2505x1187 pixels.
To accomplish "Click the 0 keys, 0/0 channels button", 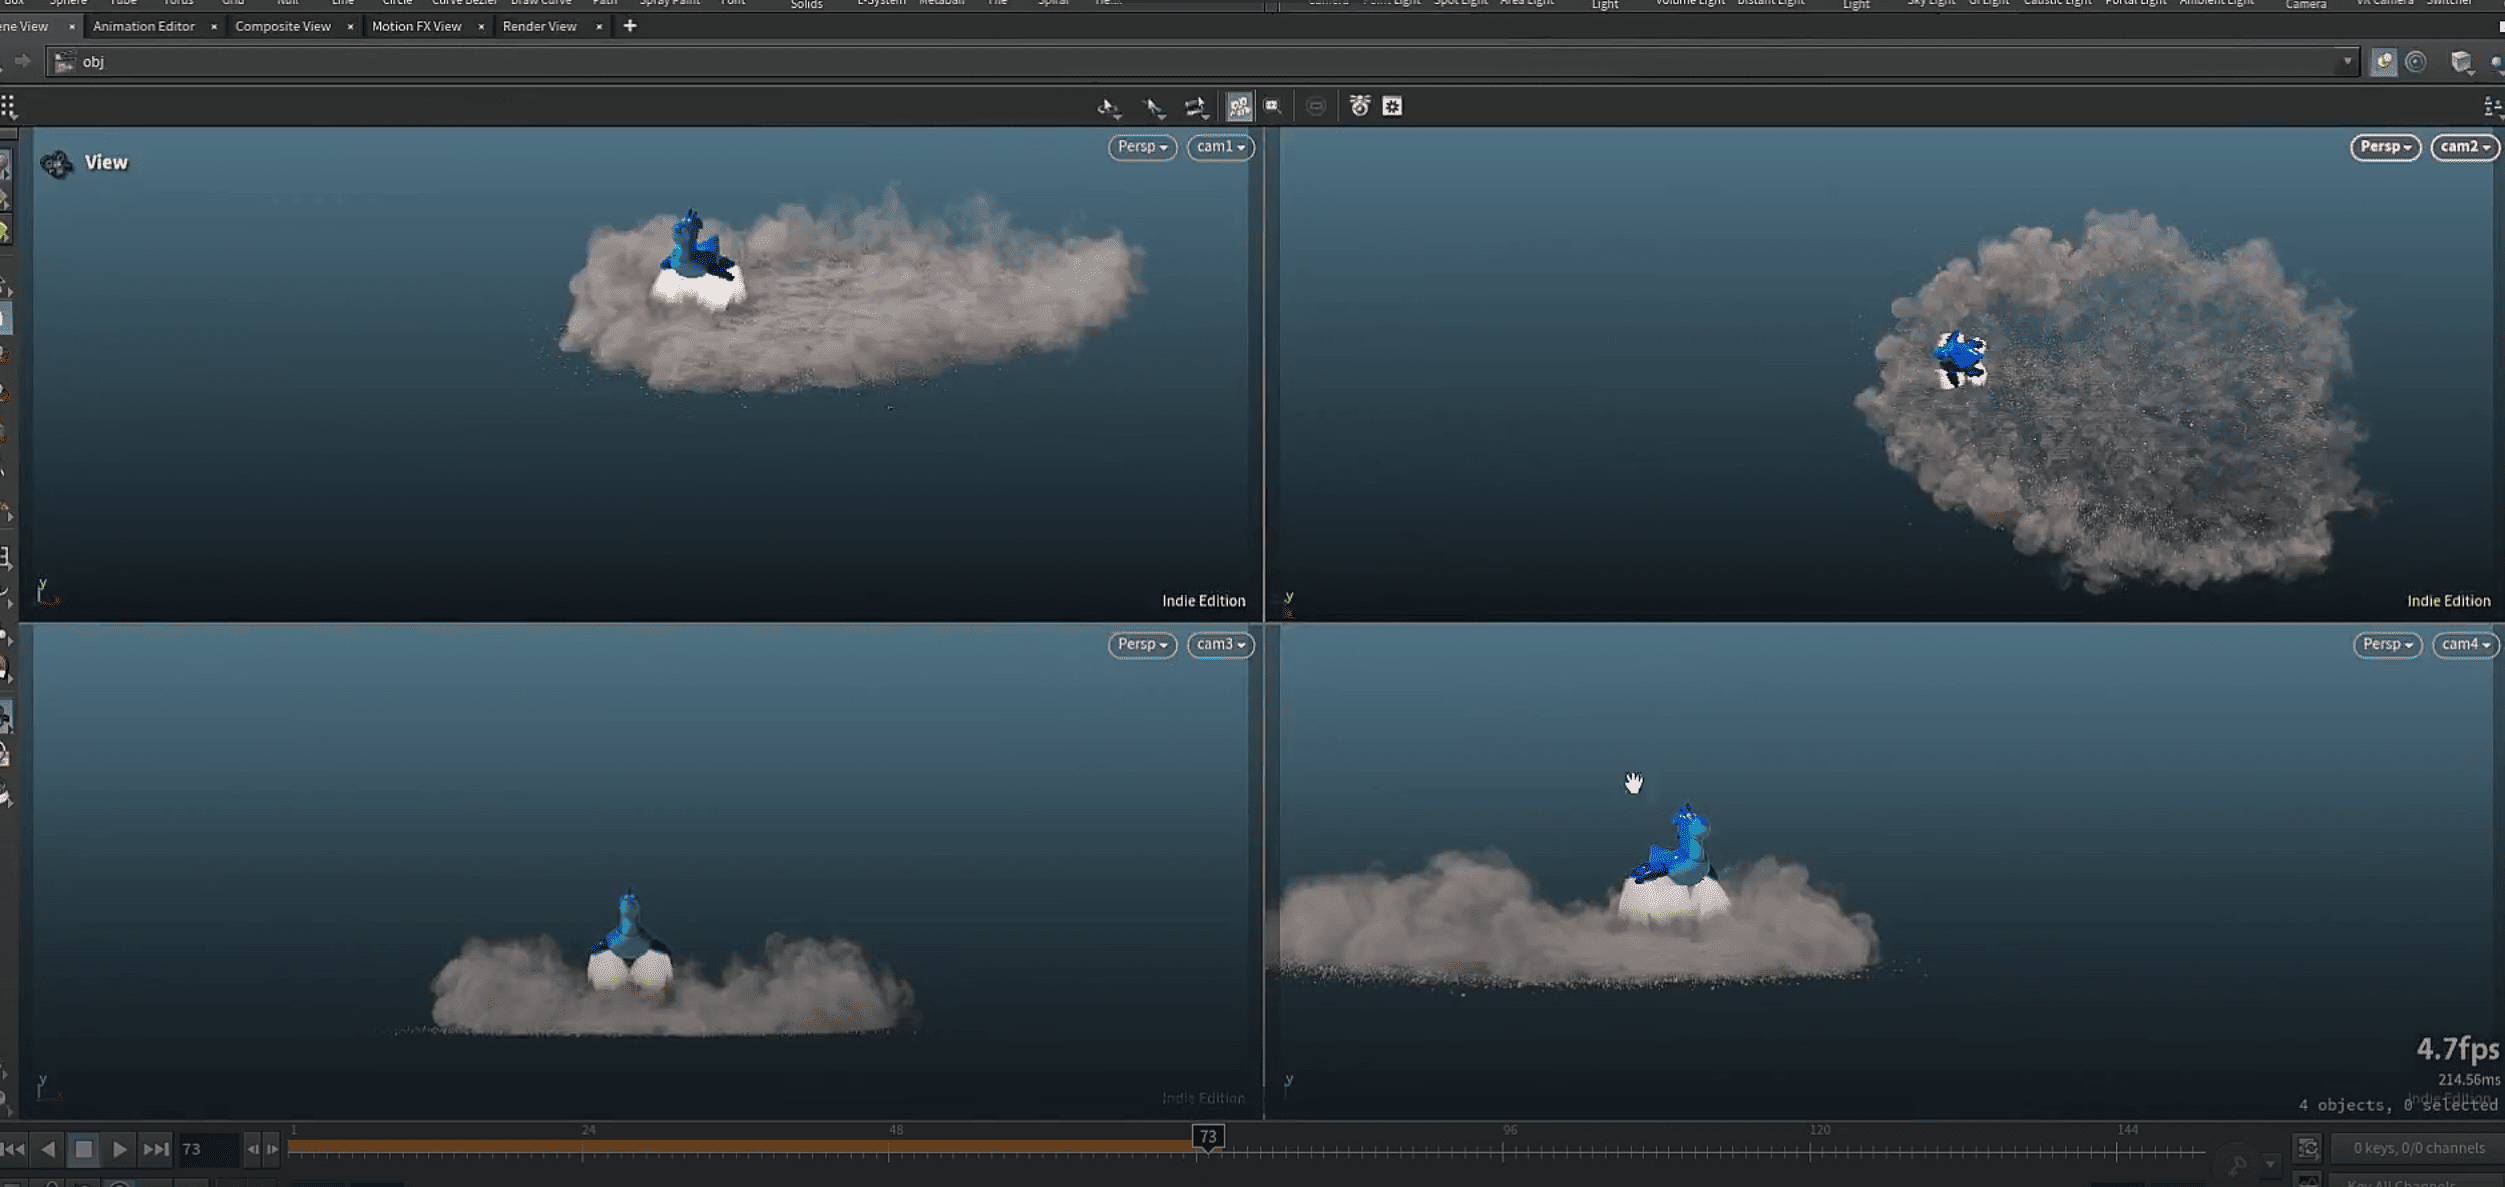I will pyautogui.click(x=2418, y=1148).
